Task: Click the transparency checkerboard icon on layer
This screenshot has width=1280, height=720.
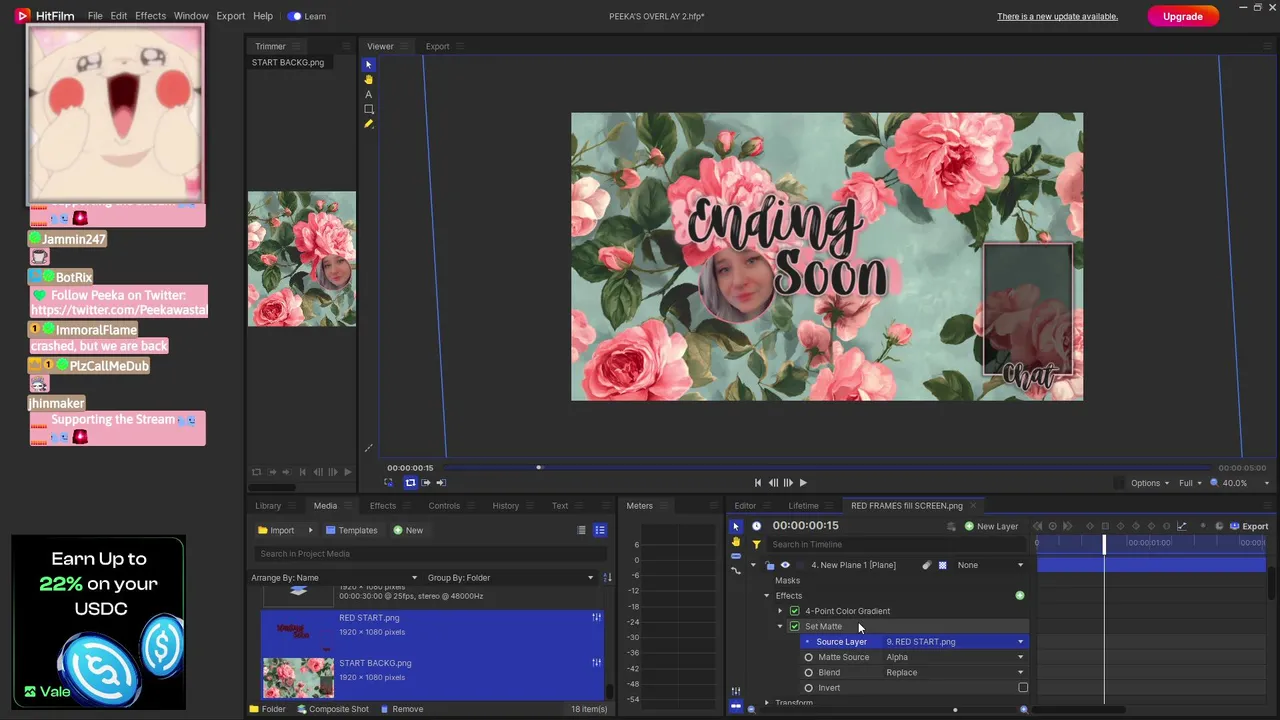Action: (942, 565)
